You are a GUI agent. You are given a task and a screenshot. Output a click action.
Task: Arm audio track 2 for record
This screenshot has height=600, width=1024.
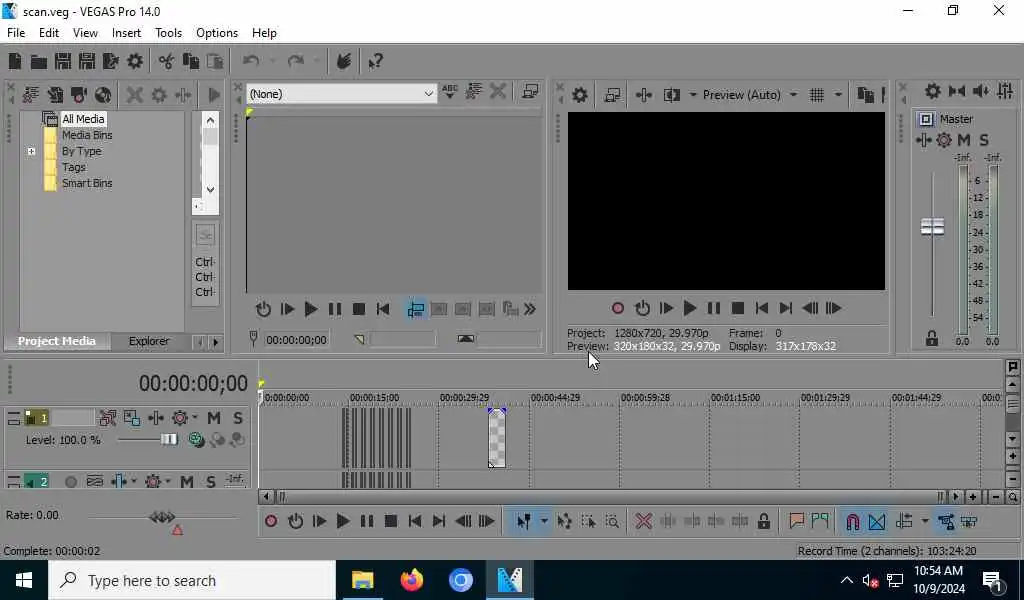tap(71, 482)
